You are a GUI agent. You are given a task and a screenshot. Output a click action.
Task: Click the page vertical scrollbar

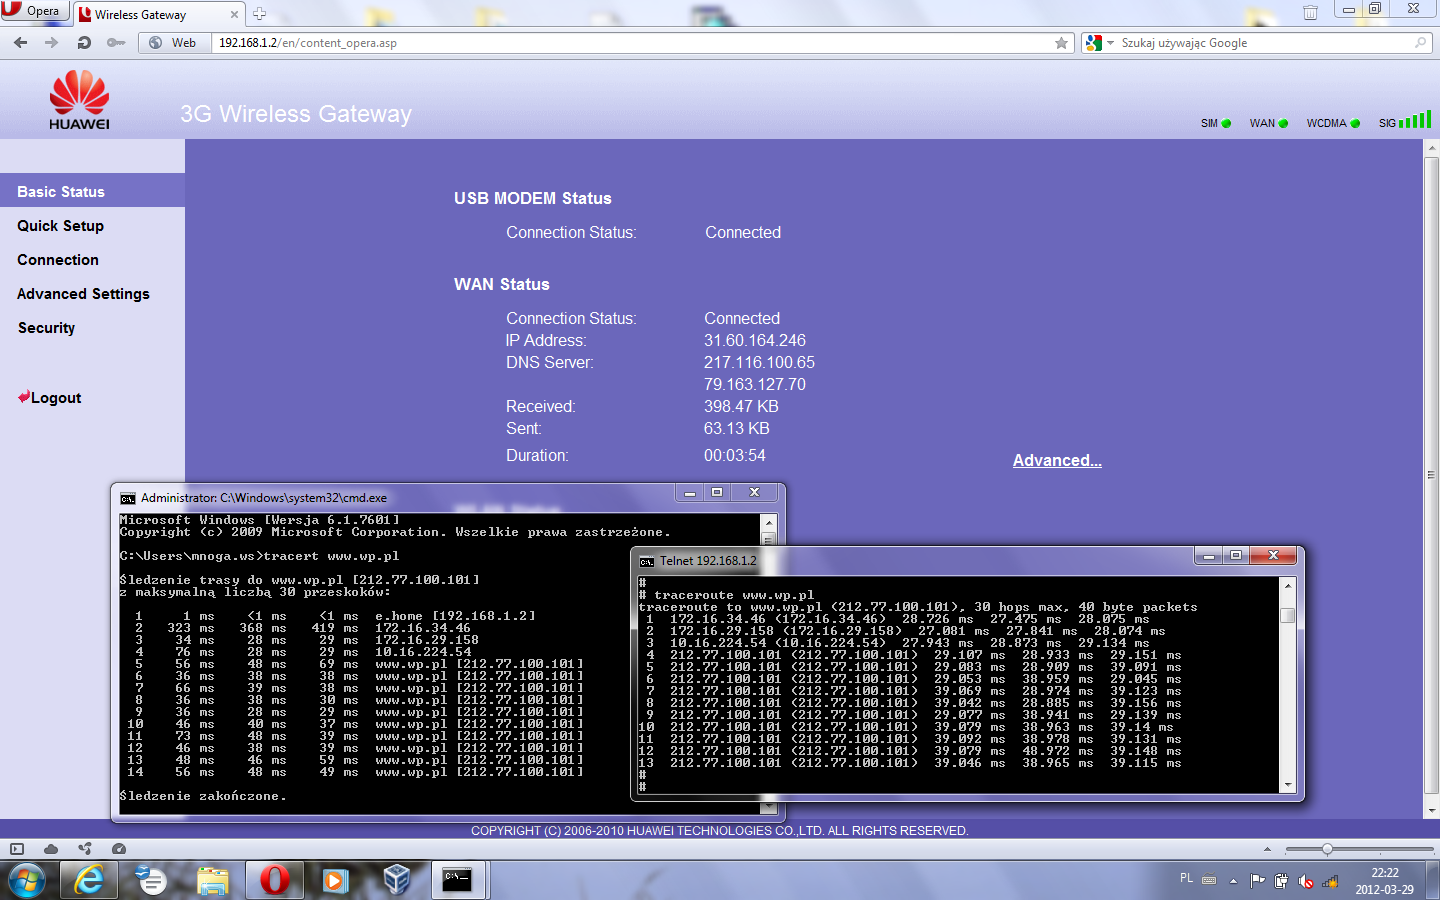[1431, 479]
